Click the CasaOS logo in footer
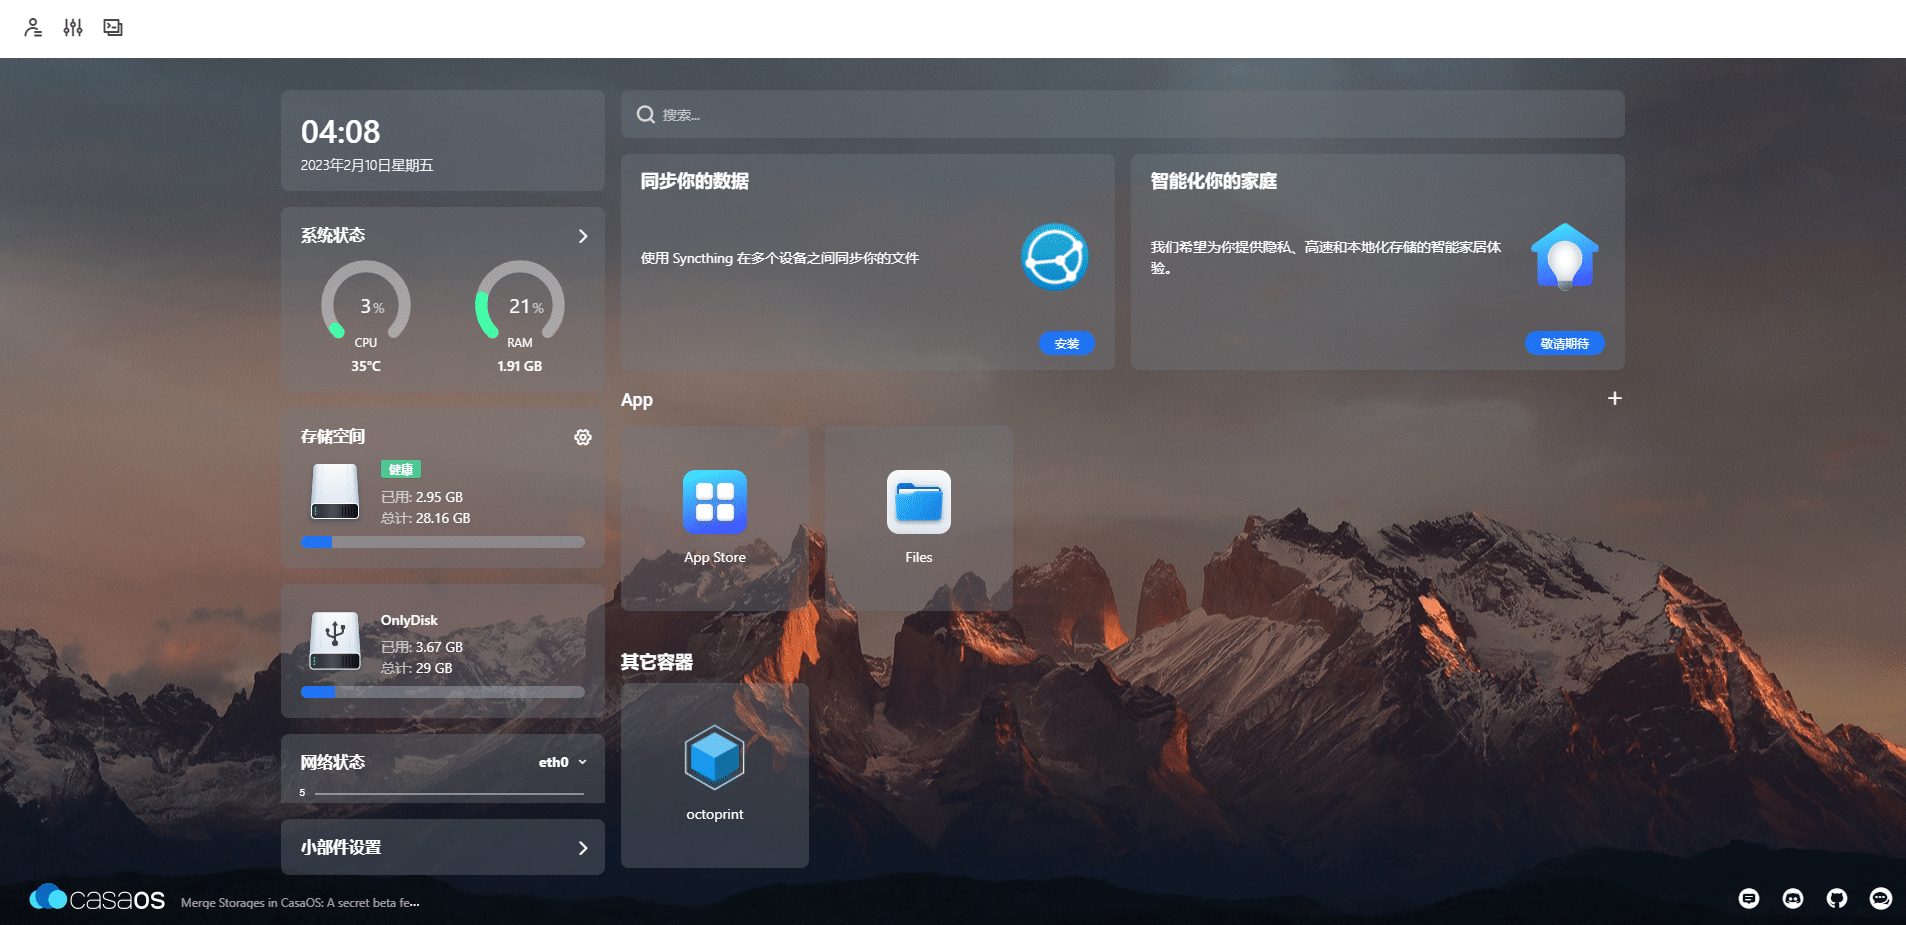This screenshot has height=925, width=1906. point(97,898)
